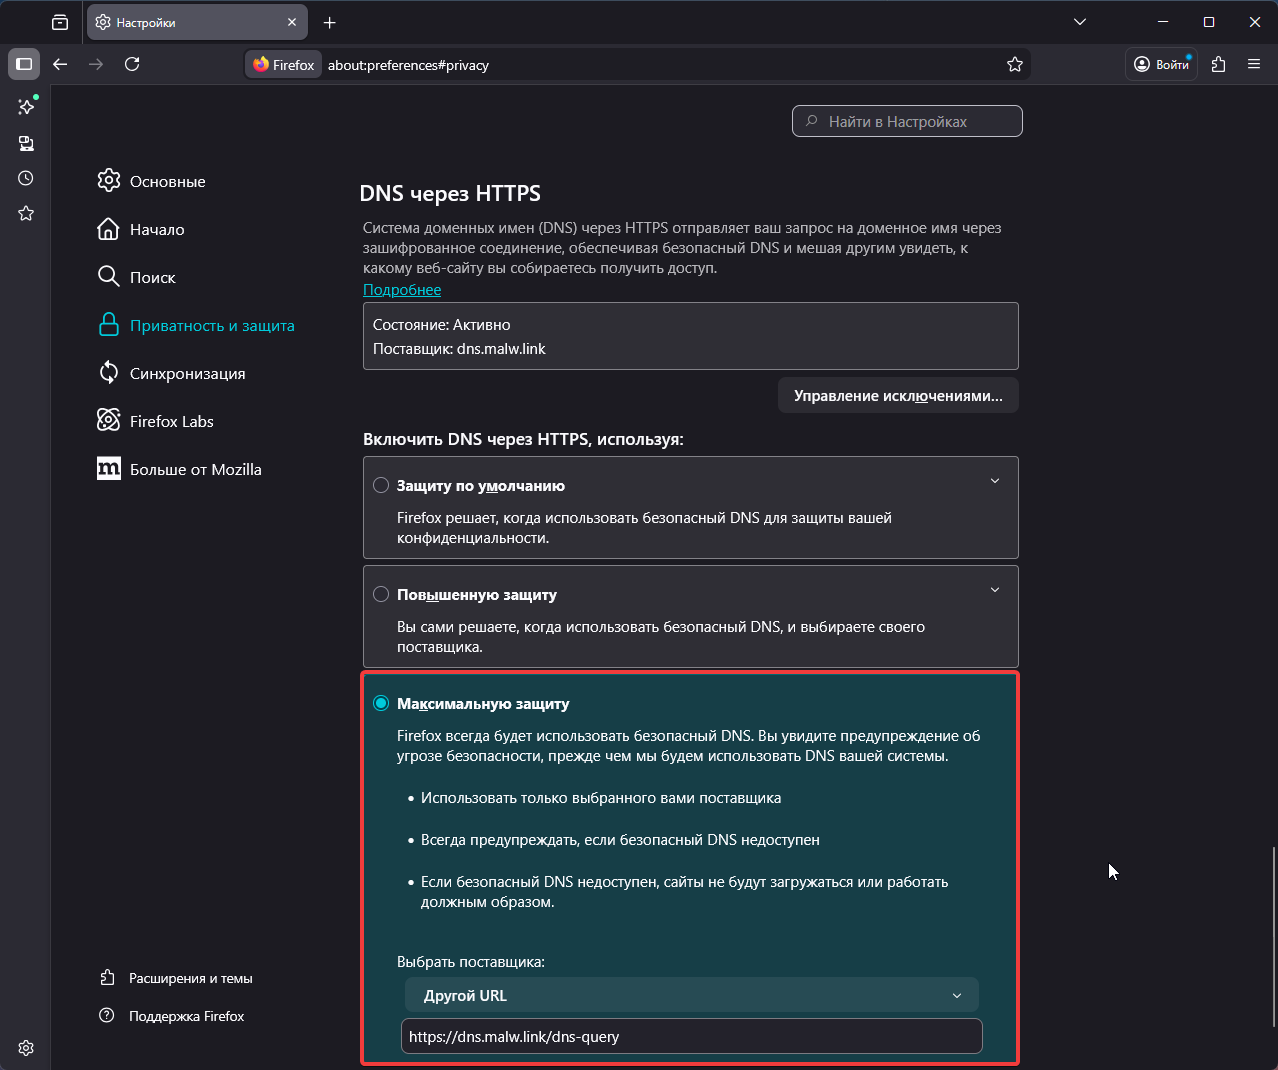
Task: Select the 'Максимальную защиту' radio option
Action: (x=381, y=703)
